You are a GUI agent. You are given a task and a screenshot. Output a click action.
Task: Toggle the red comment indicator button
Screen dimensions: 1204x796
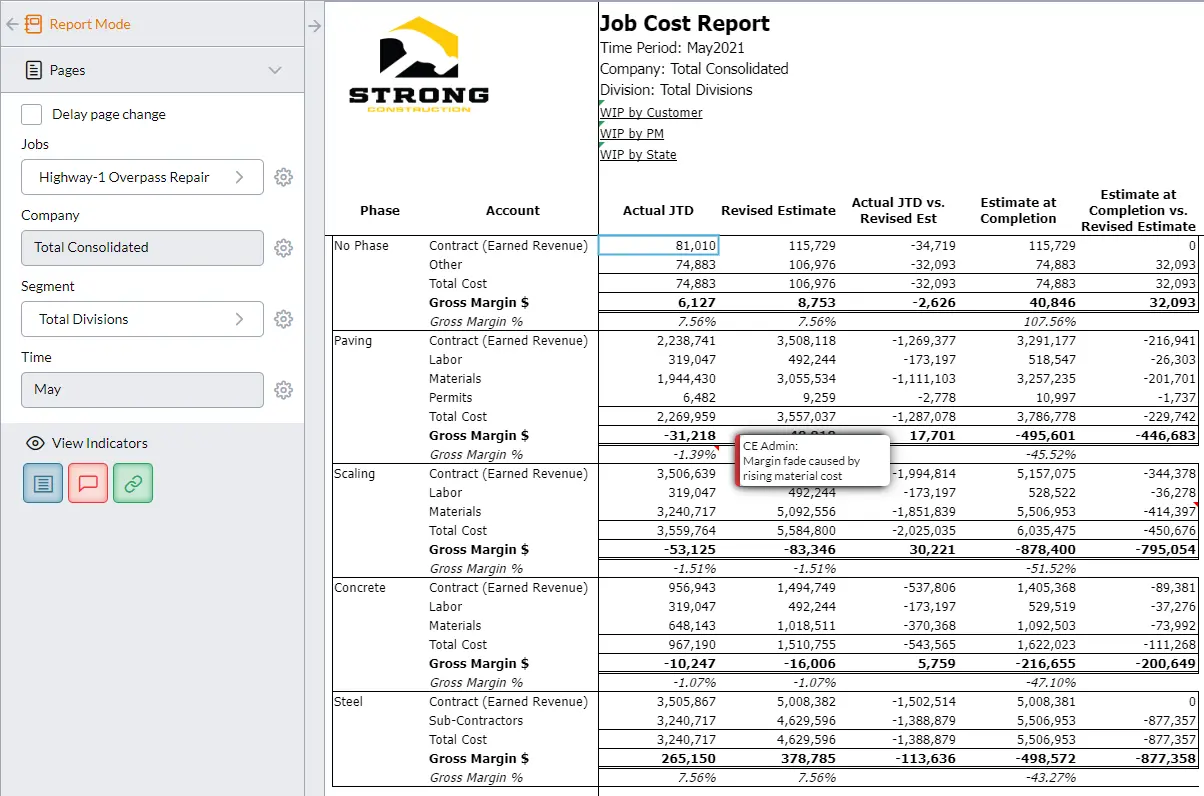point(88,483)
